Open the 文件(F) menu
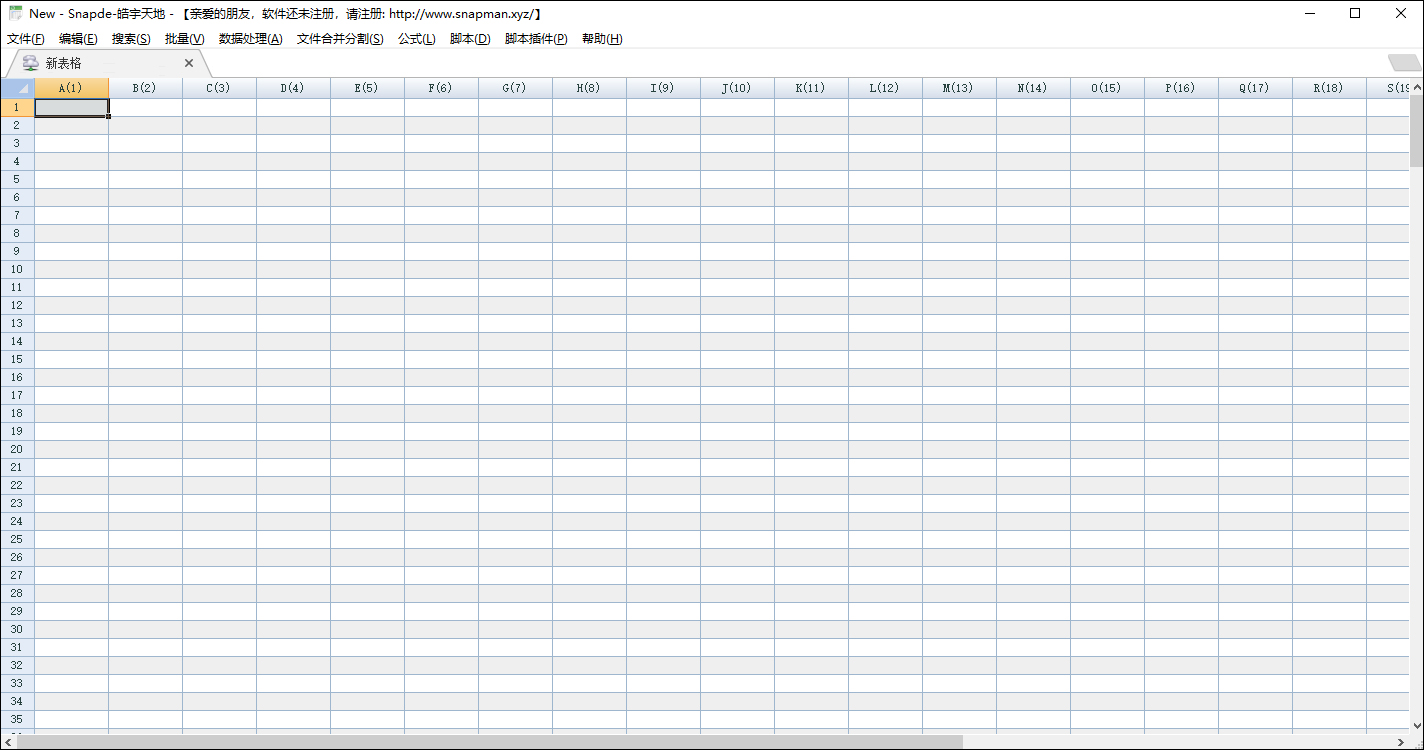Viewport: 1424px width, 750px height. 26,39
